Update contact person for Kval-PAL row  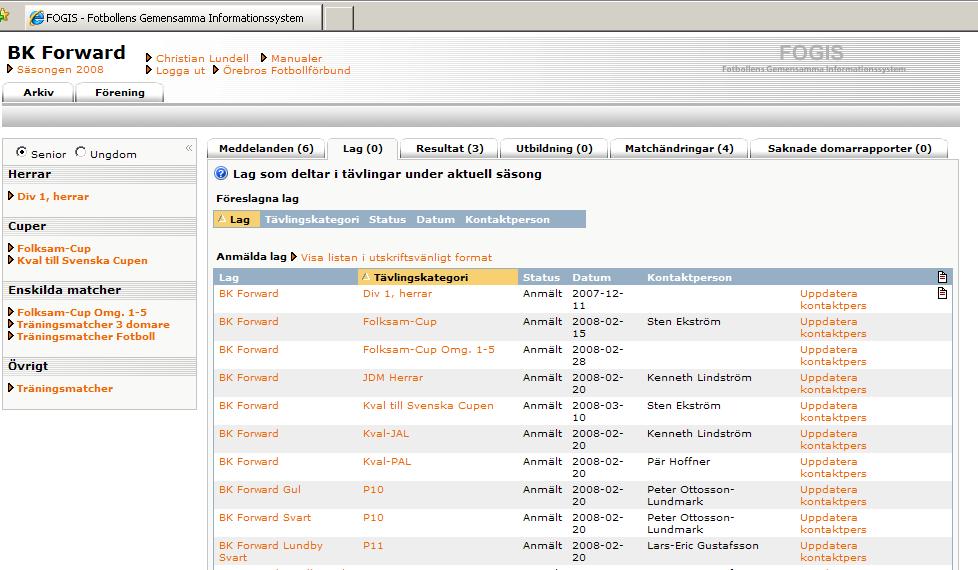[x=833, y=468]
